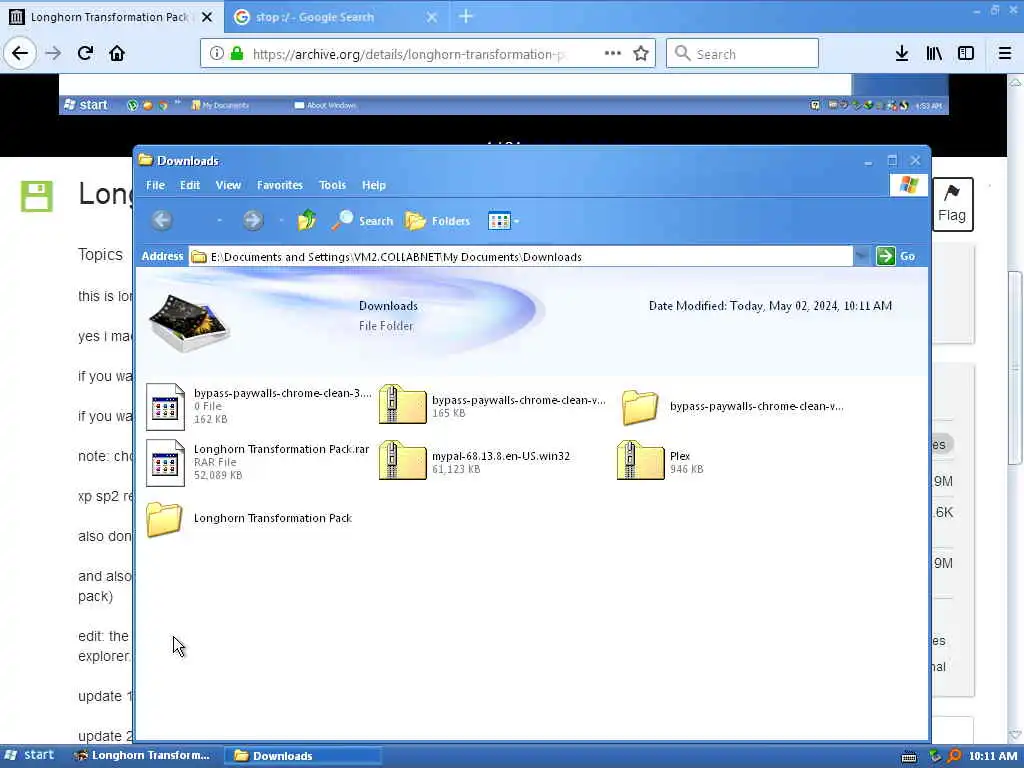Click the Downloads taskbar button
Image resolution: width=1024 pixels, height=768 pixels.
tap(303, 756)
